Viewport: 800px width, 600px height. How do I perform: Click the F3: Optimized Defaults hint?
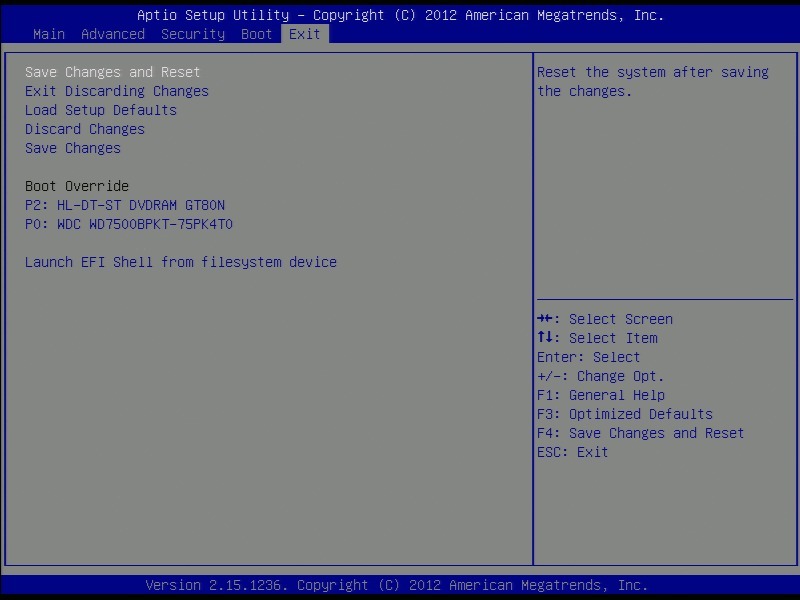click(625, 414)
